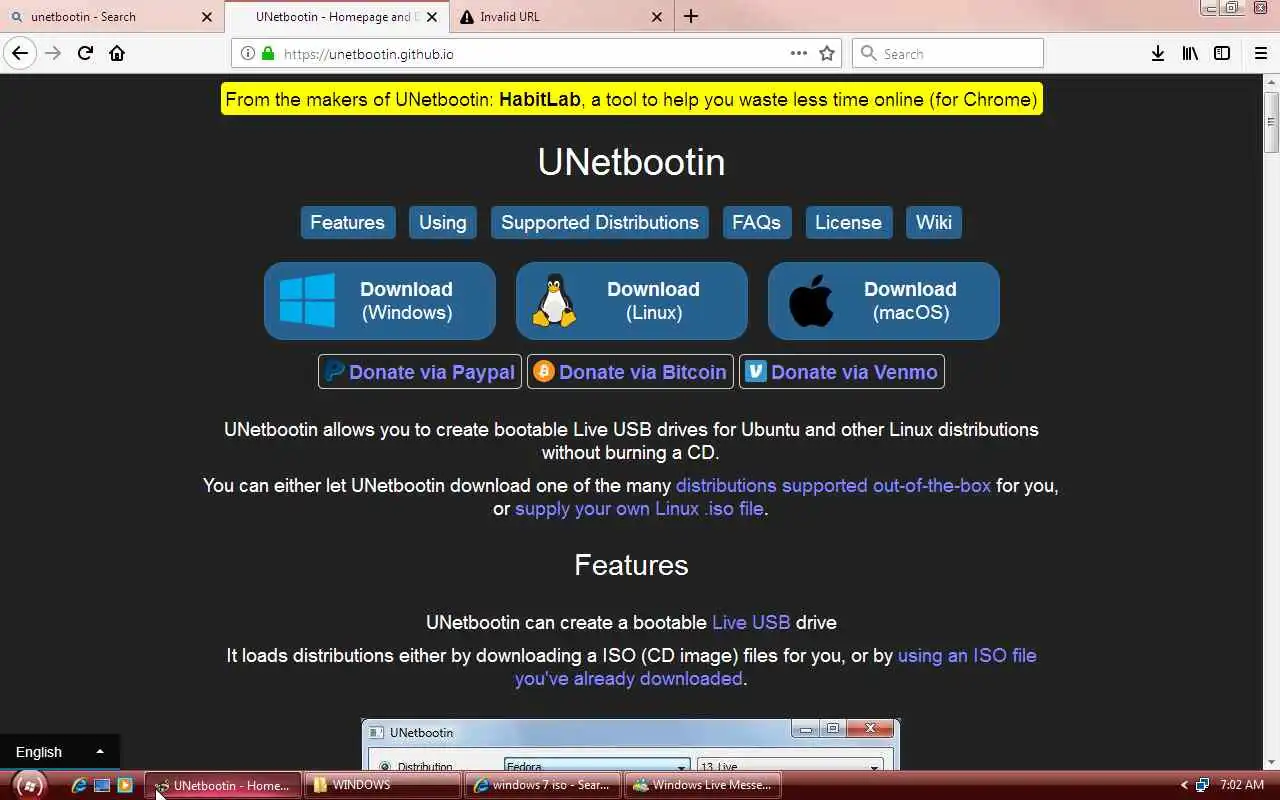
Task: Click Download (Windows) button
Action: pyautogui.click(x=380, y=301)
